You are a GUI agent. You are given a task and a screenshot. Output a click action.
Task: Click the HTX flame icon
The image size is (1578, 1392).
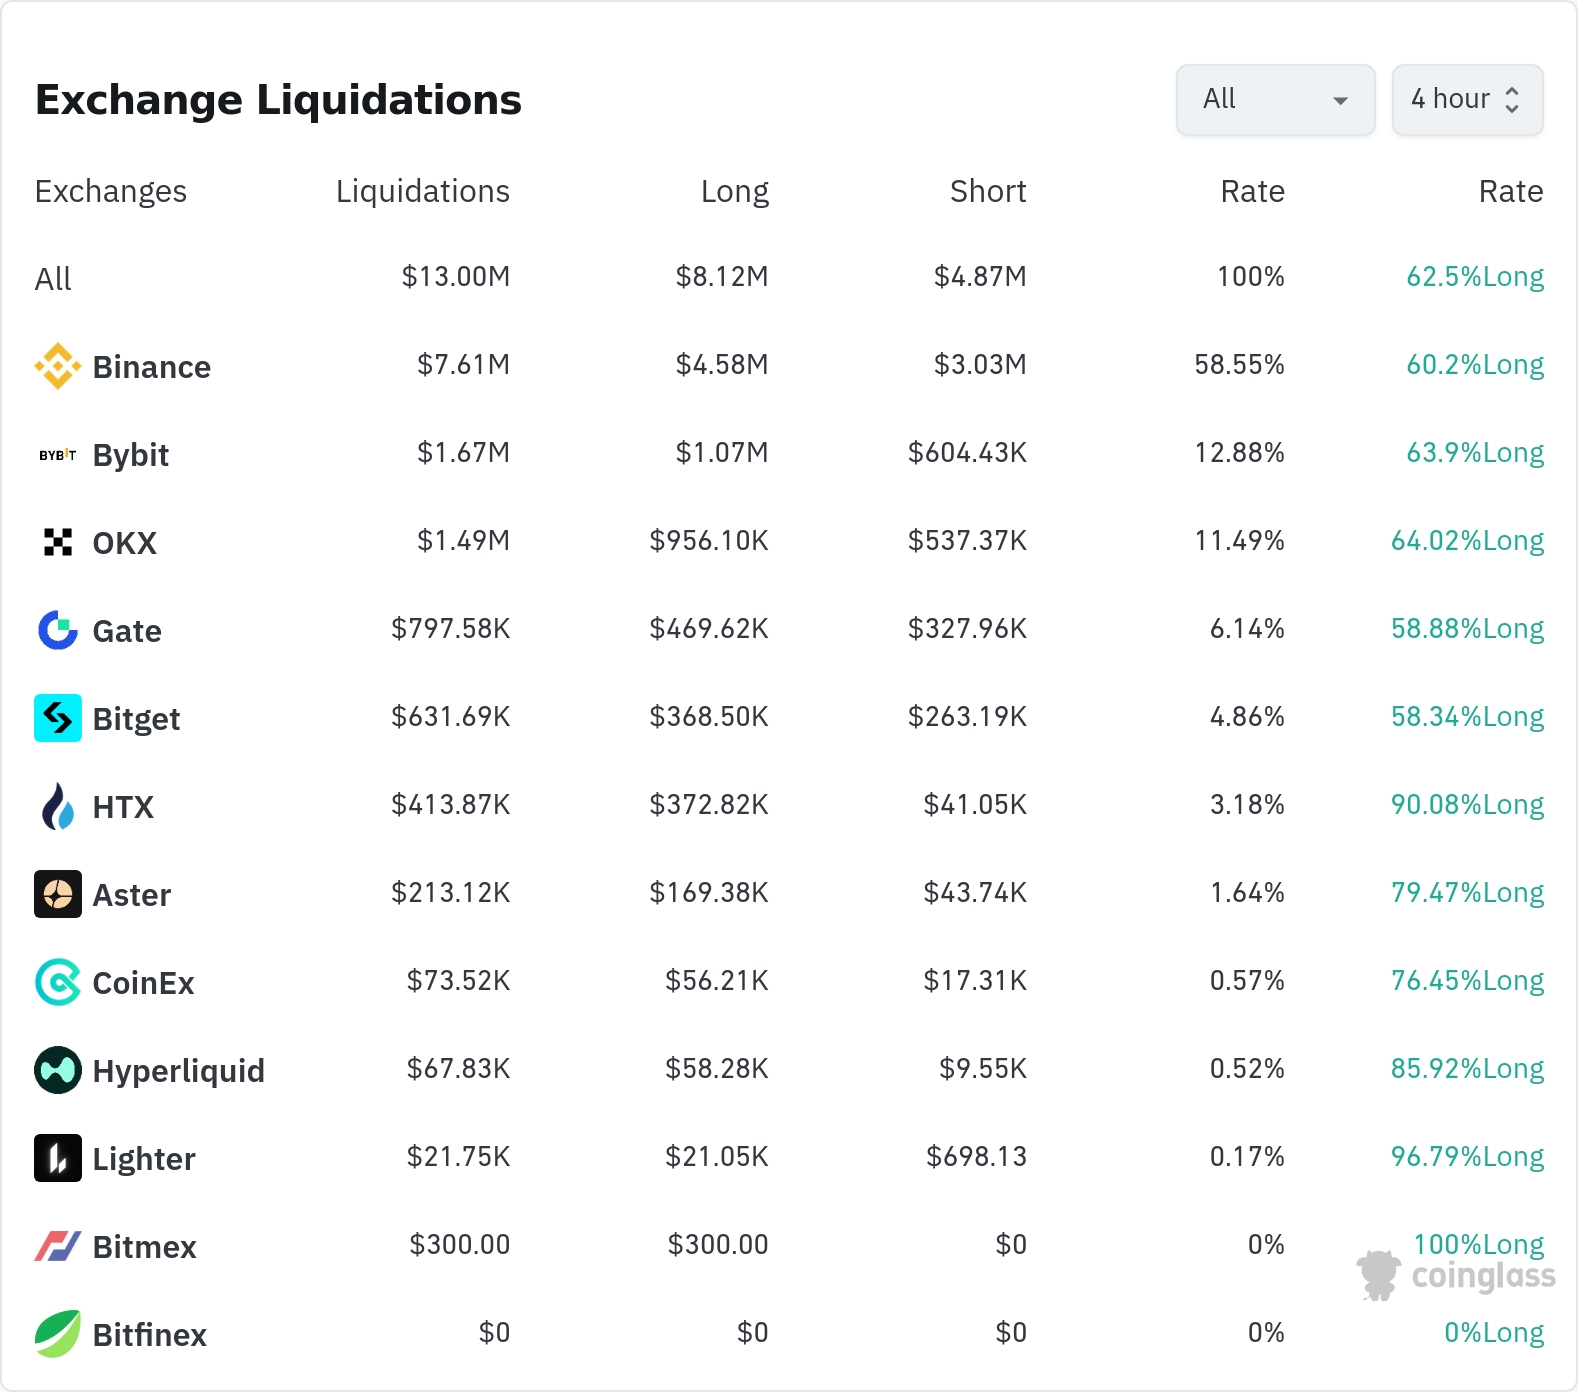click(58, 806)
